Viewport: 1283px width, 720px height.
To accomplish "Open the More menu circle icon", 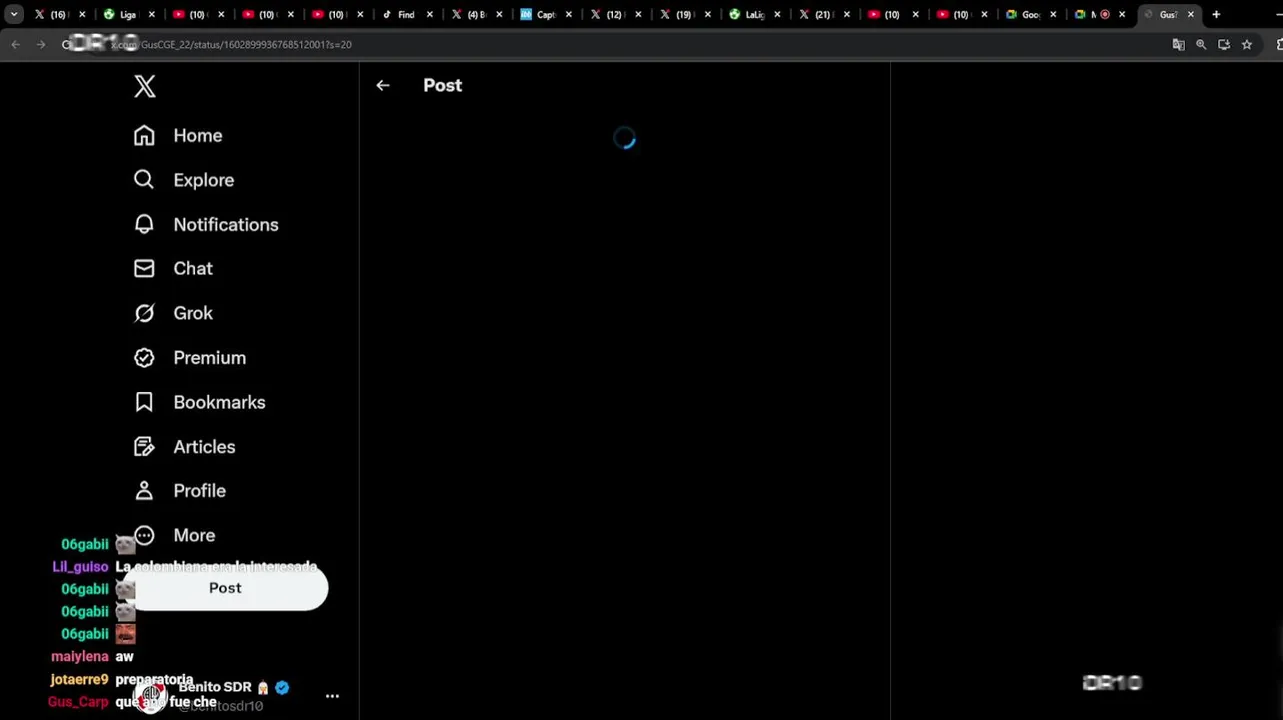I will (144, 535).
